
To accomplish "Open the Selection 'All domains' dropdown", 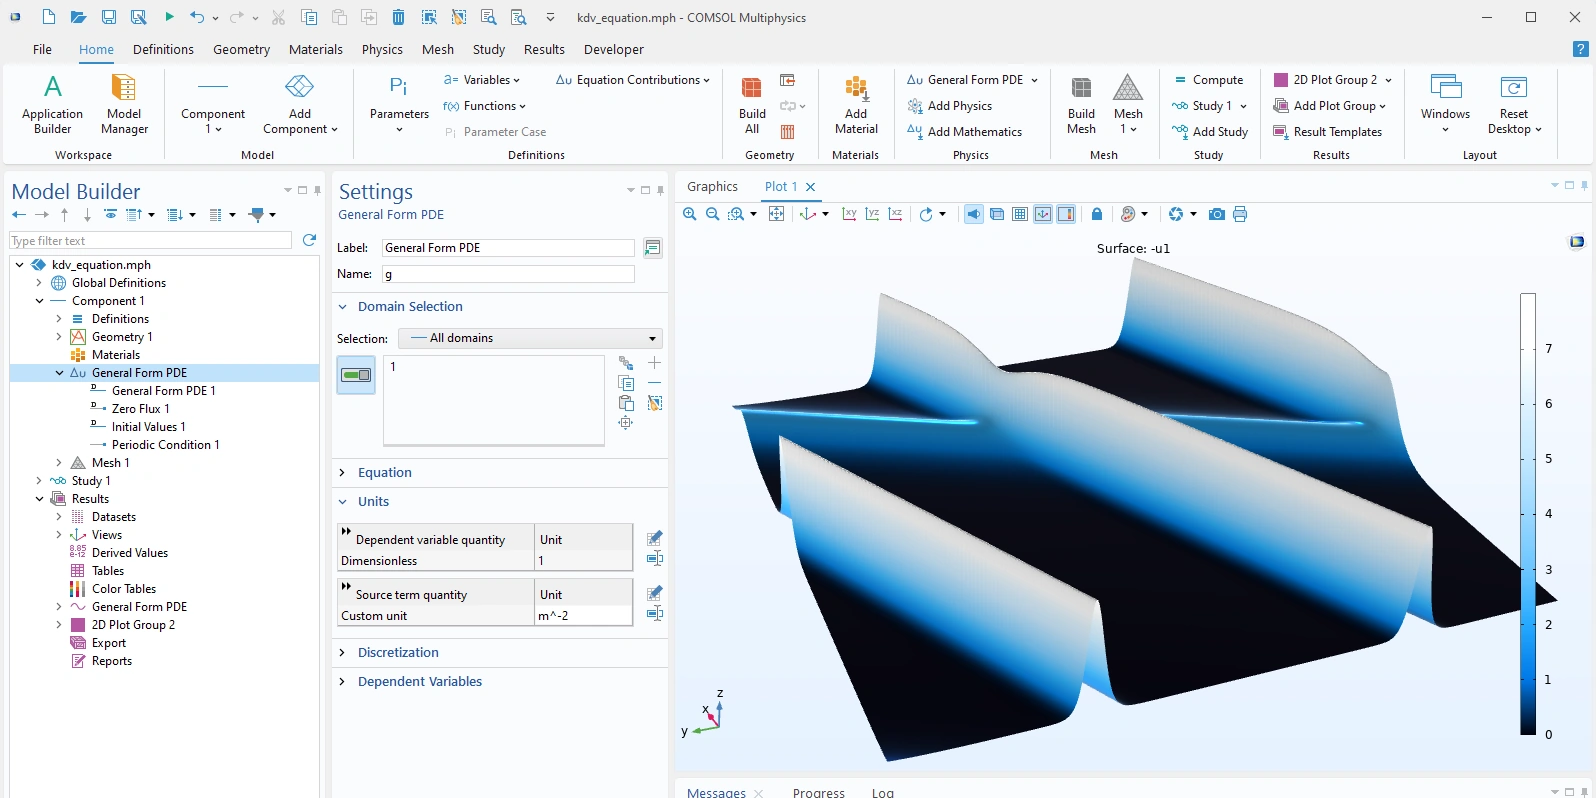I will coord(530,338).
